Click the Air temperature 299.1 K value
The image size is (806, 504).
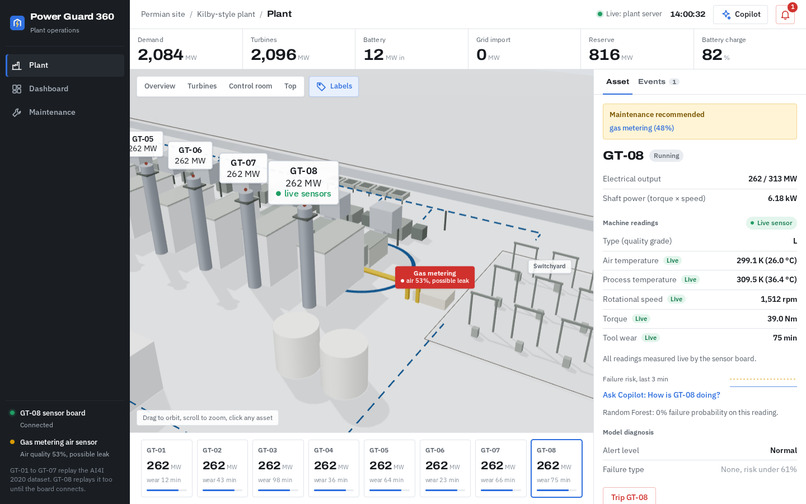point(766,261)
